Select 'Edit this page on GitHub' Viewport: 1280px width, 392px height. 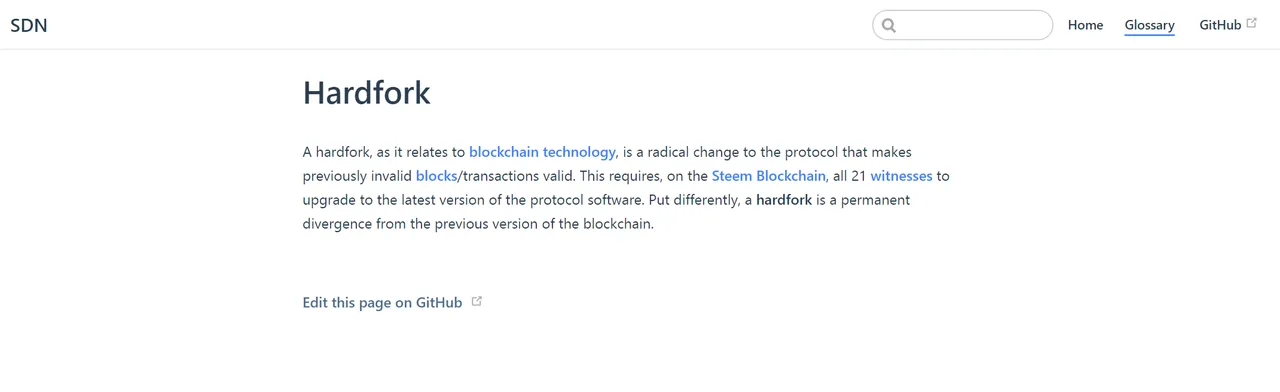[383, 302]
